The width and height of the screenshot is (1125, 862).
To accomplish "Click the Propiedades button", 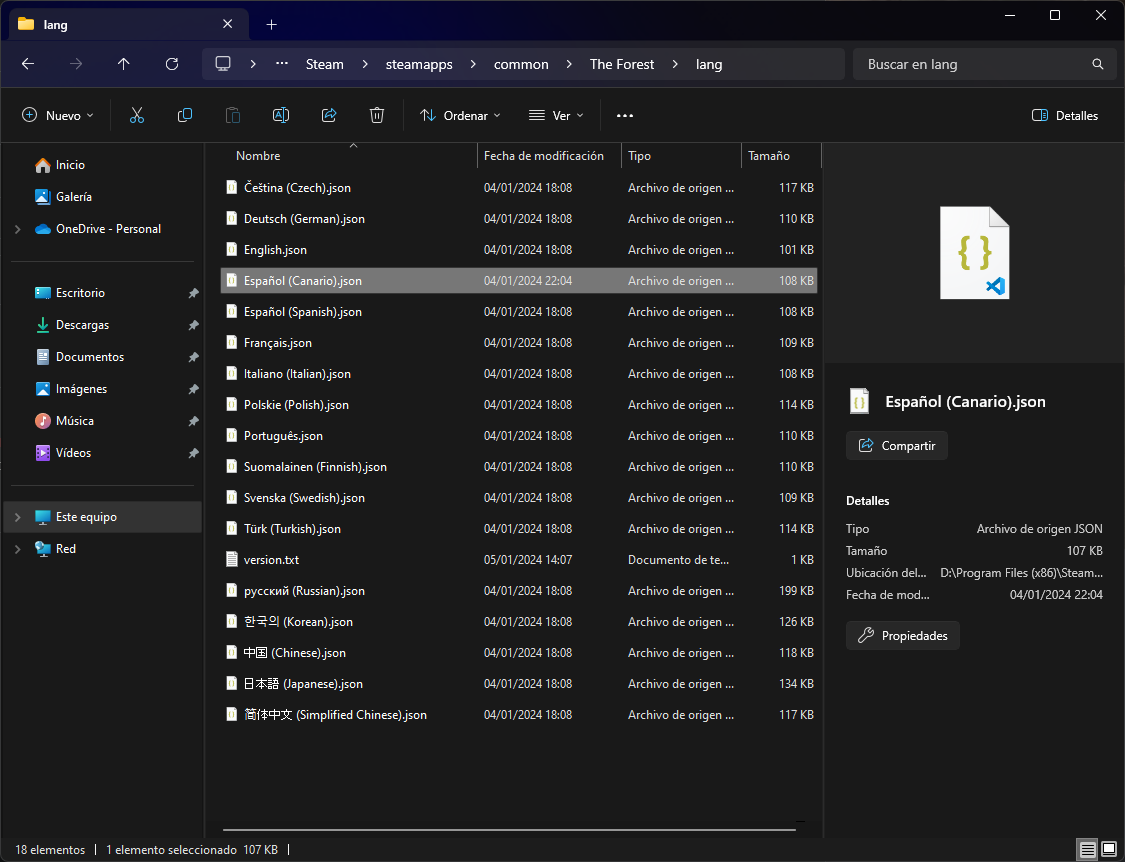I will click(x=903, y=636).
